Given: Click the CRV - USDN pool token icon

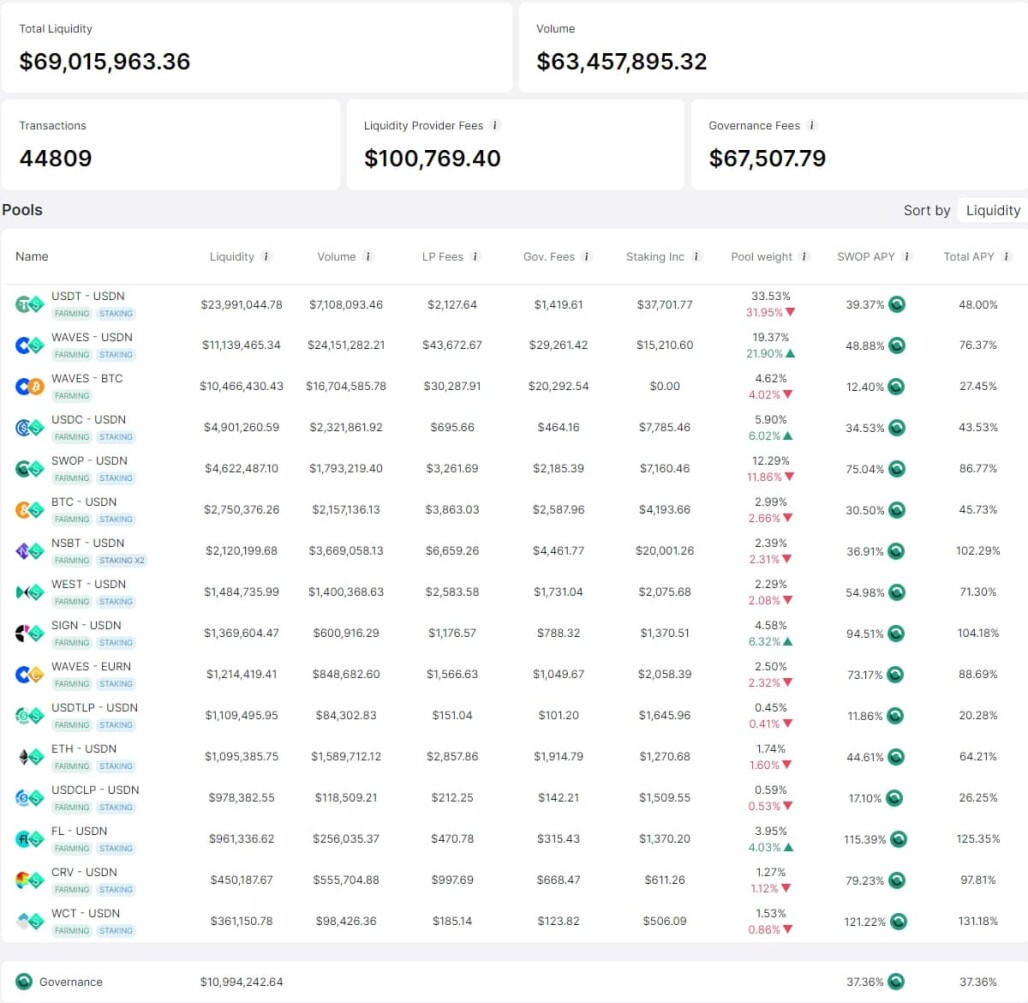Looking at the screenshot, I should point(30,880).
